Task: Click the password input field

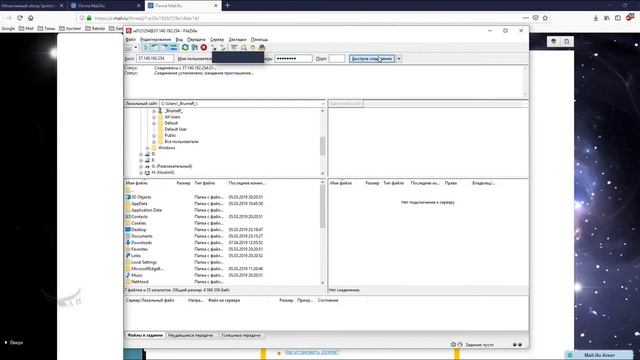Action: pyautogui.click(x=293, y=59)
